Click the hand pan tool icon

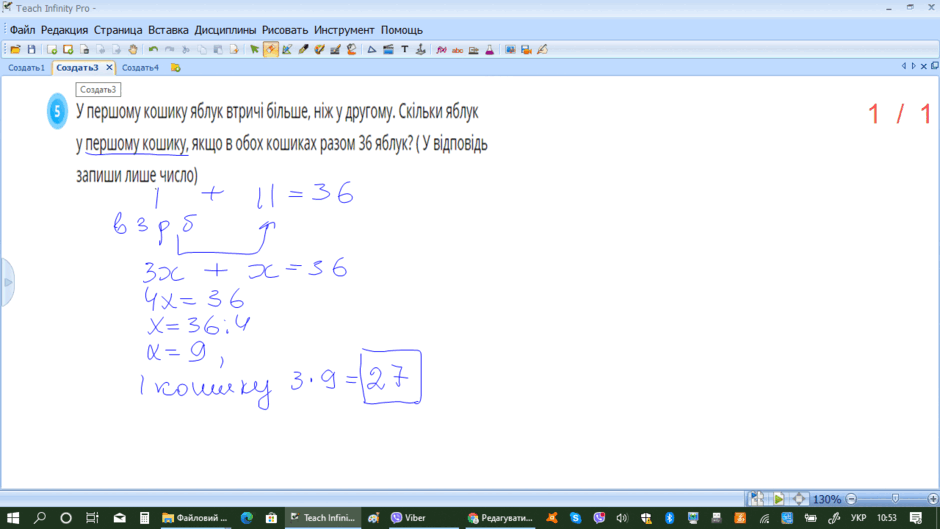coord(133,50)
